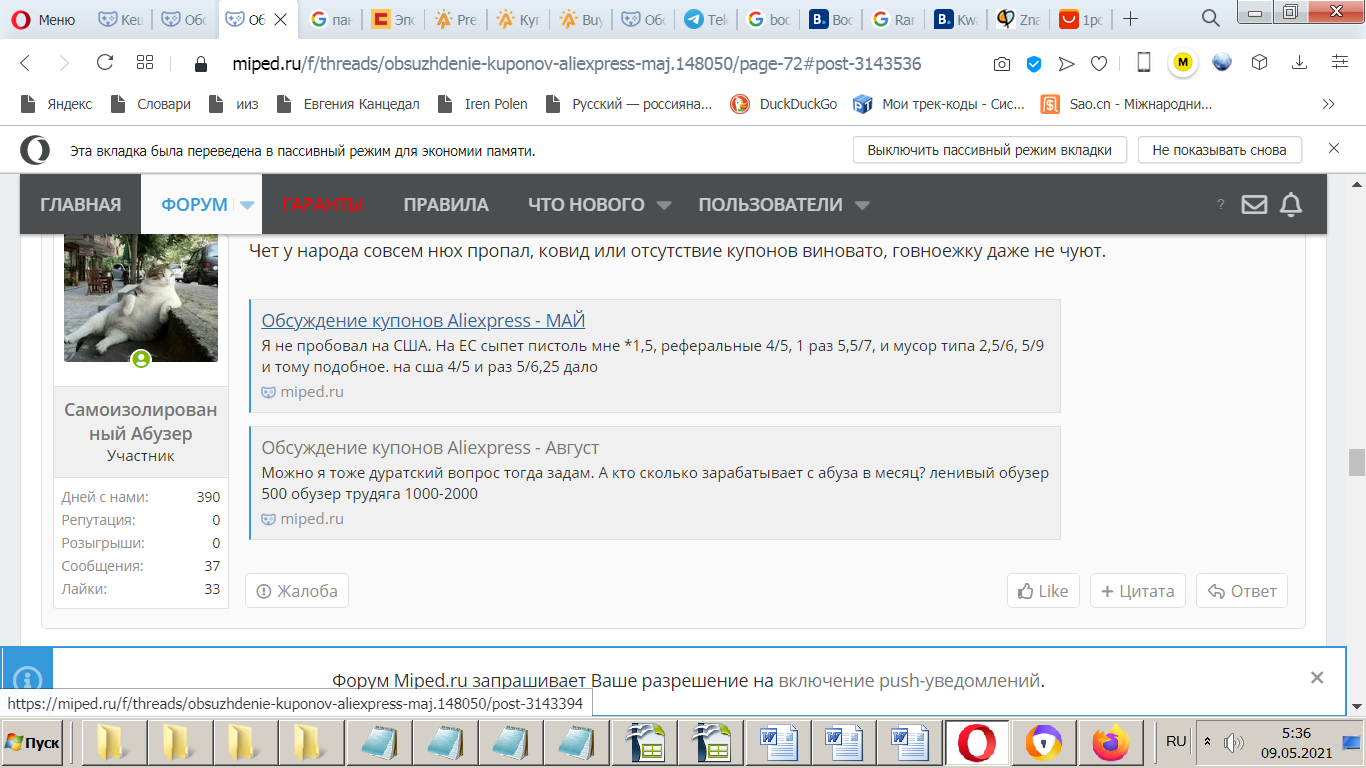Switch to the 'Pre' tab
Screen dimensions: 1366x768
(x=459, y=19)
